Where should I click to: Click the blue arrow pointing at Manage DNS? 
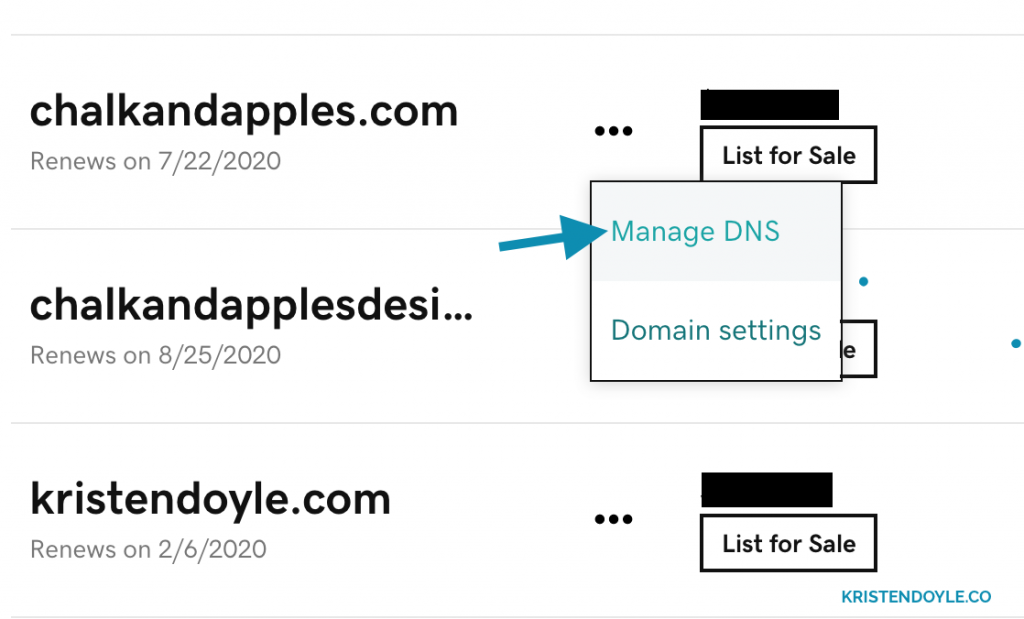(552, 238)
